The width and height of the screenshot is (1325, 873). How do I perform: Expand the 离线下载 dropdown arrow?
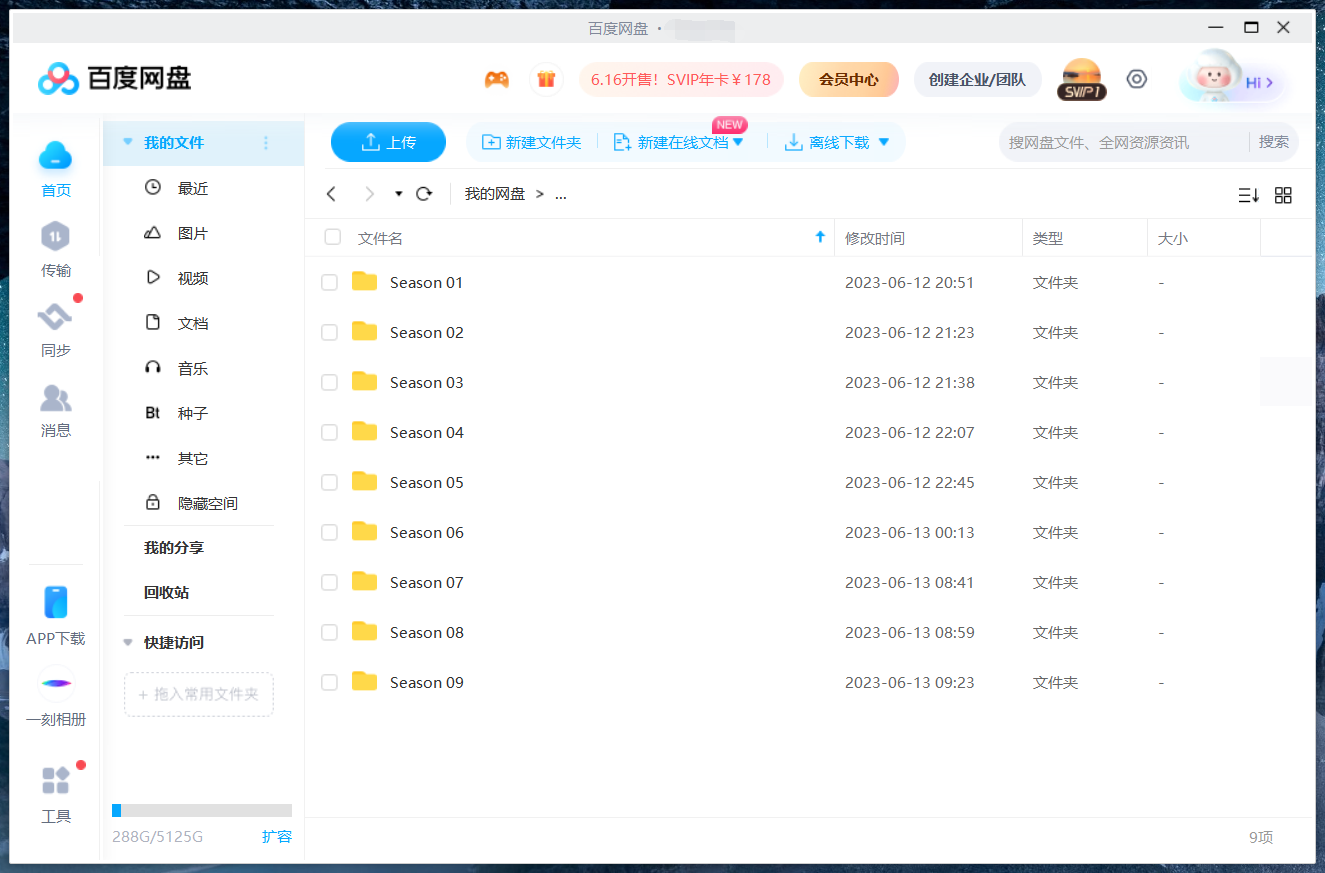click(x=884, y=143)
